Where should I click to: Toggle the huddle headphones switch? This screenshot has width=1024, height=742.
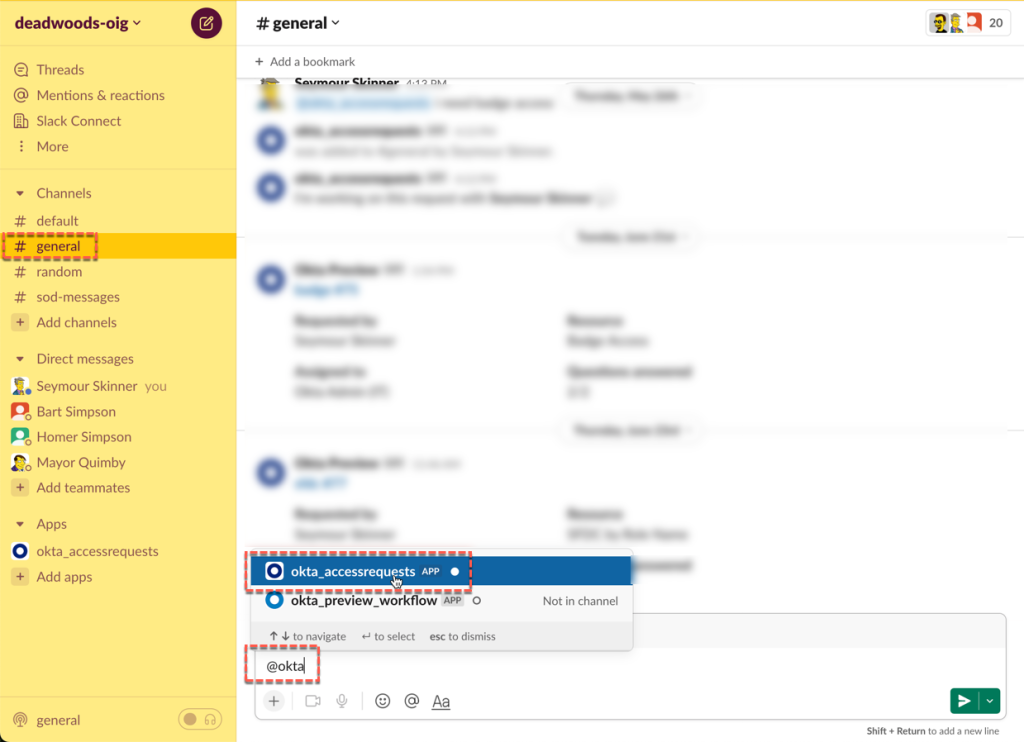tap(200, 719)
